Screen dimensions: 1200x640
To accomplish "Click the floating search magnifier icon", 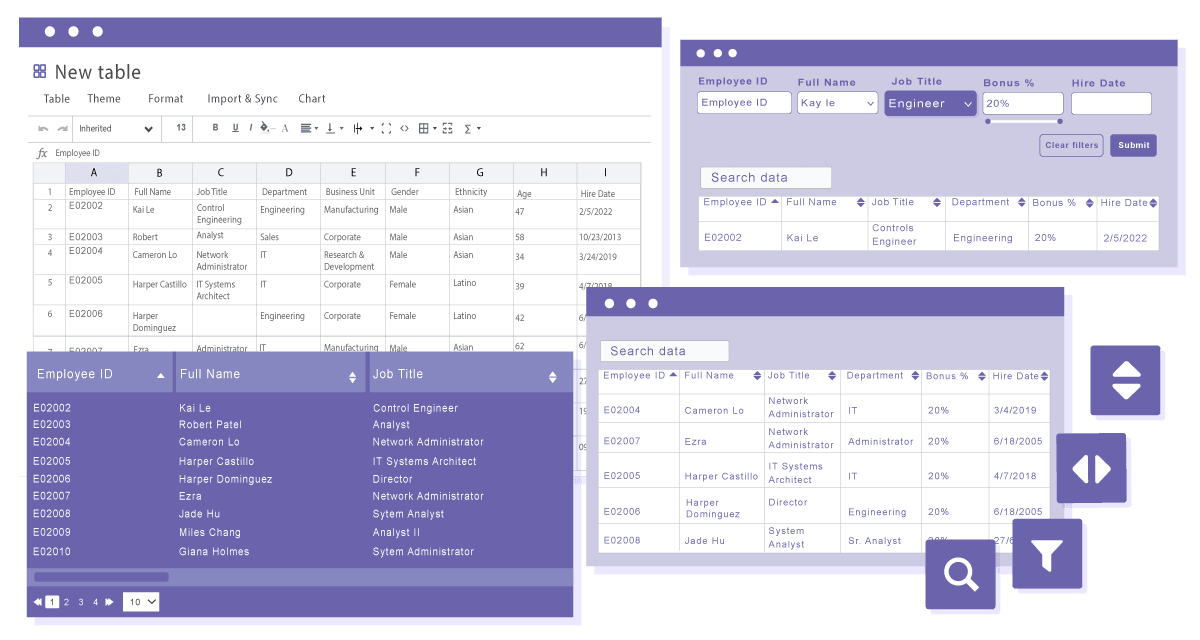I will pos(961,574).
